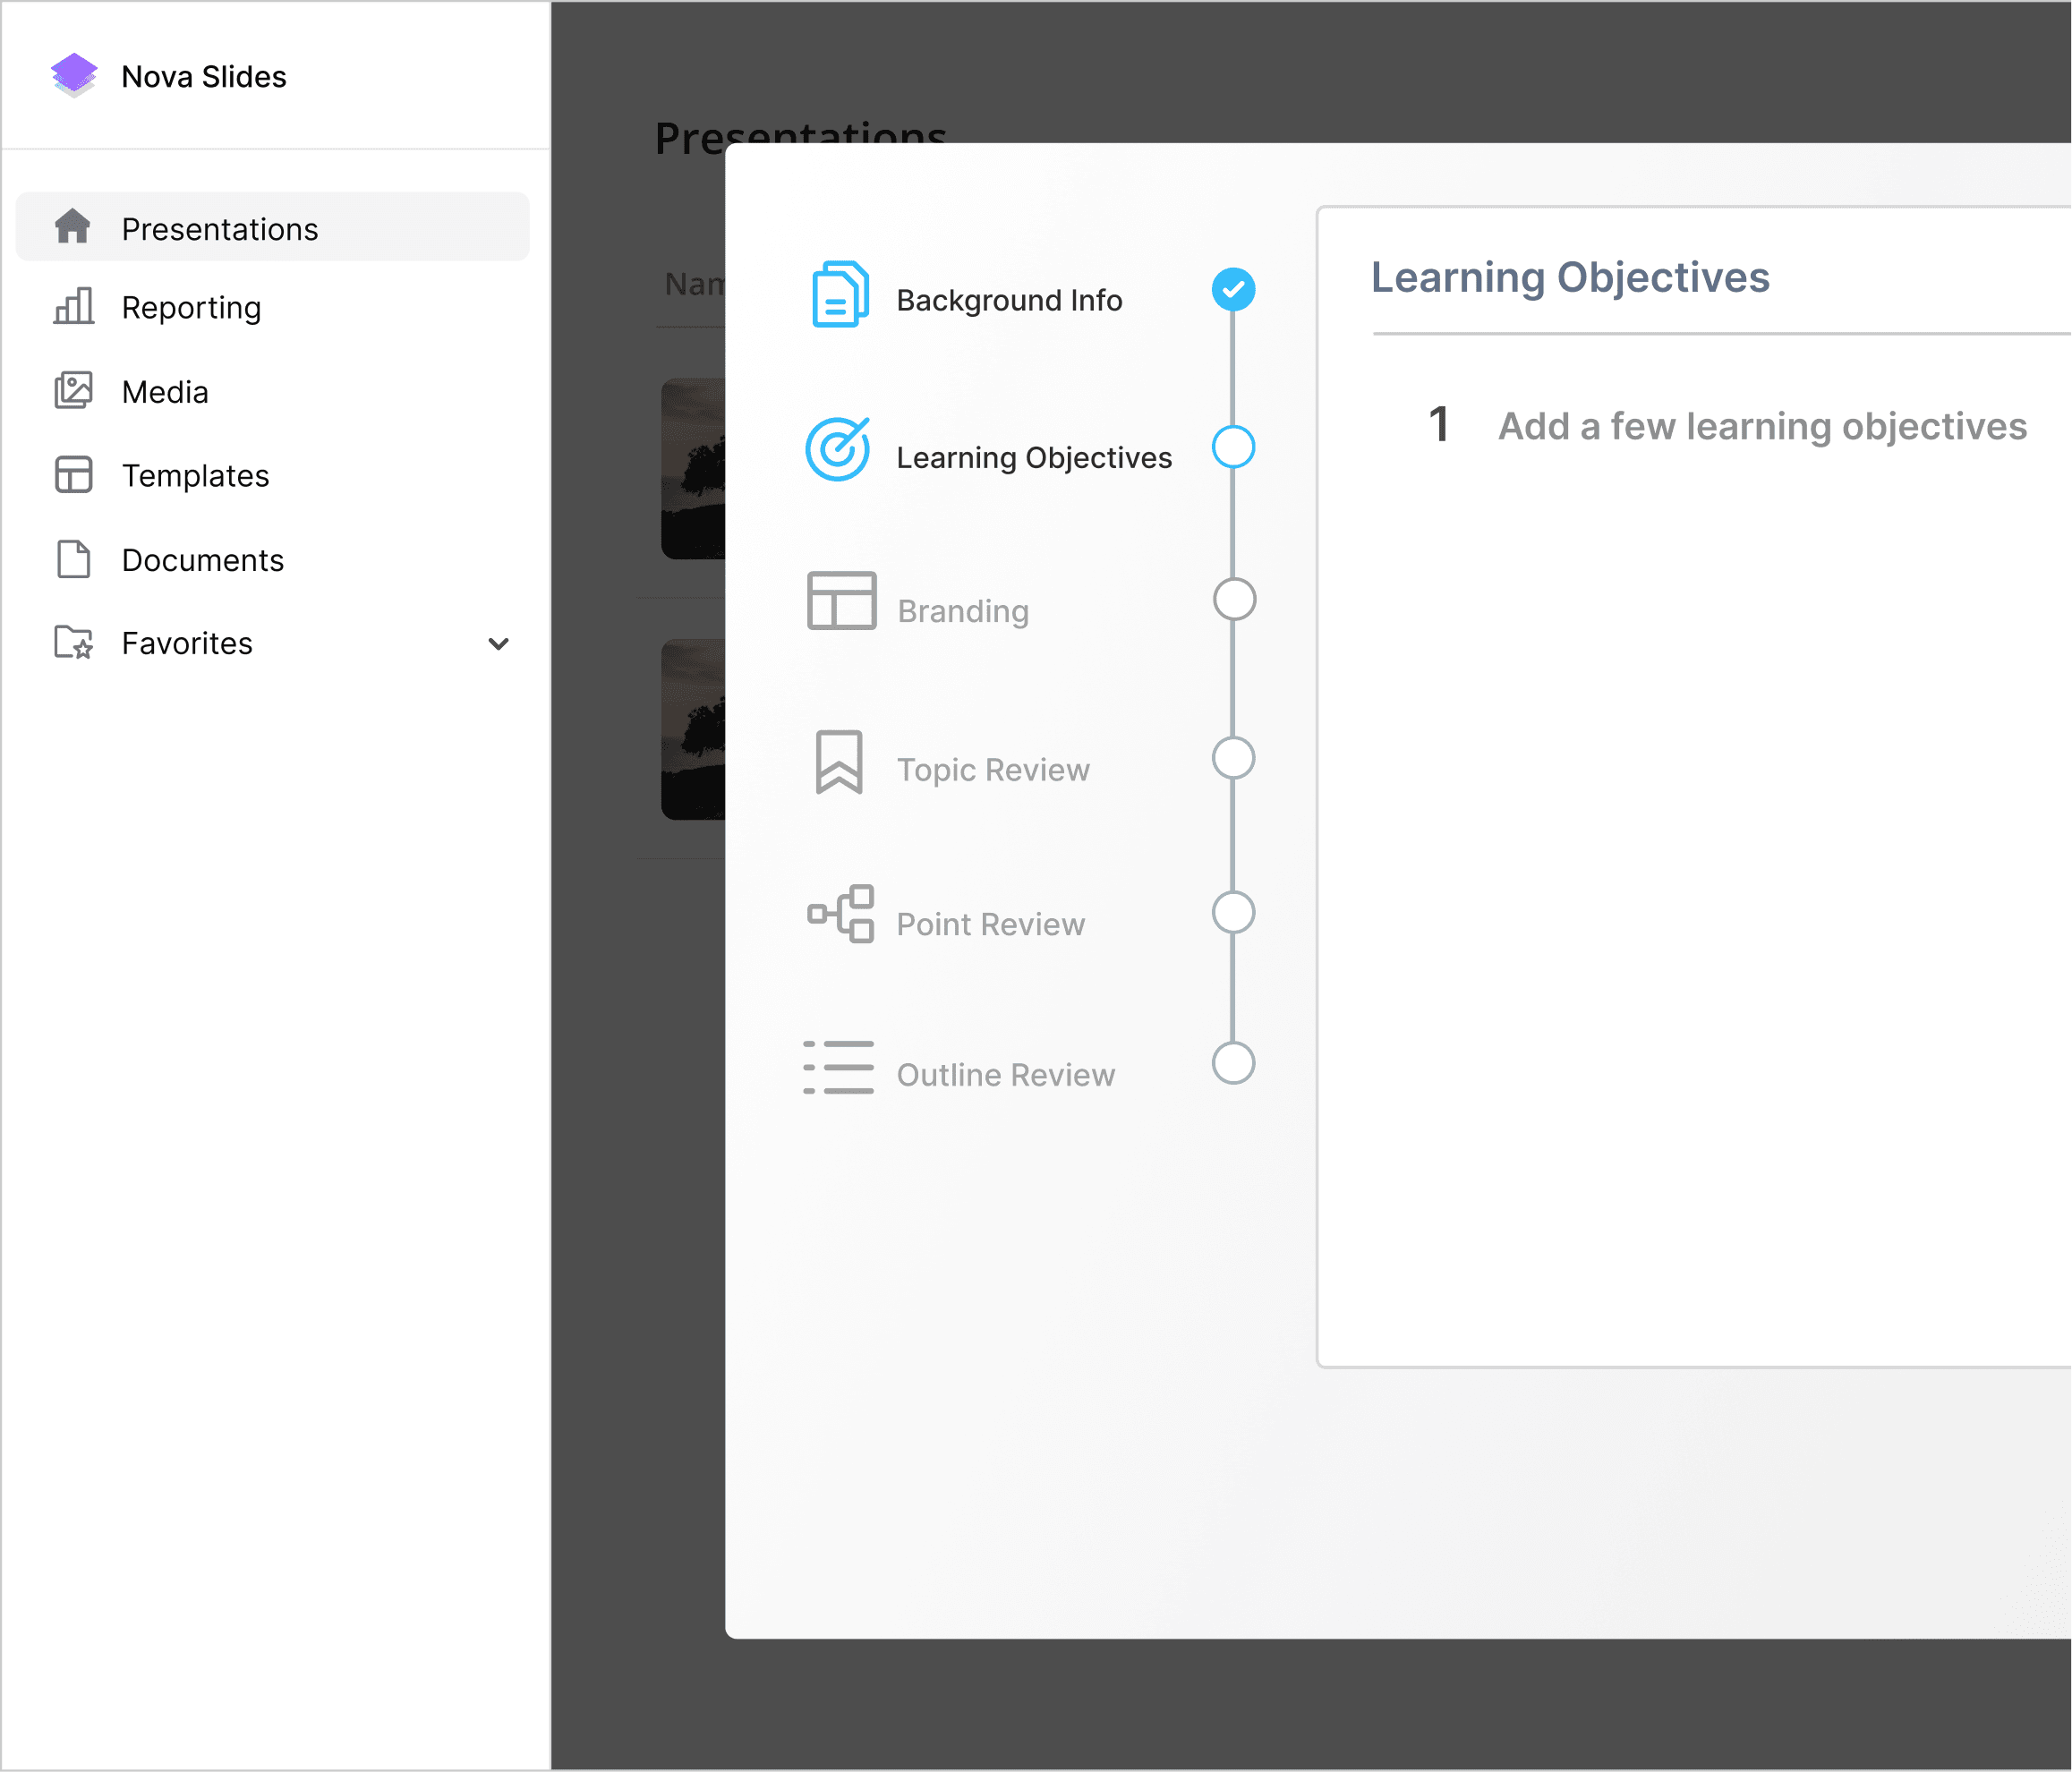Toggle the Branding progress circle
The image size is (2072, 1772).
[1233, 600]
